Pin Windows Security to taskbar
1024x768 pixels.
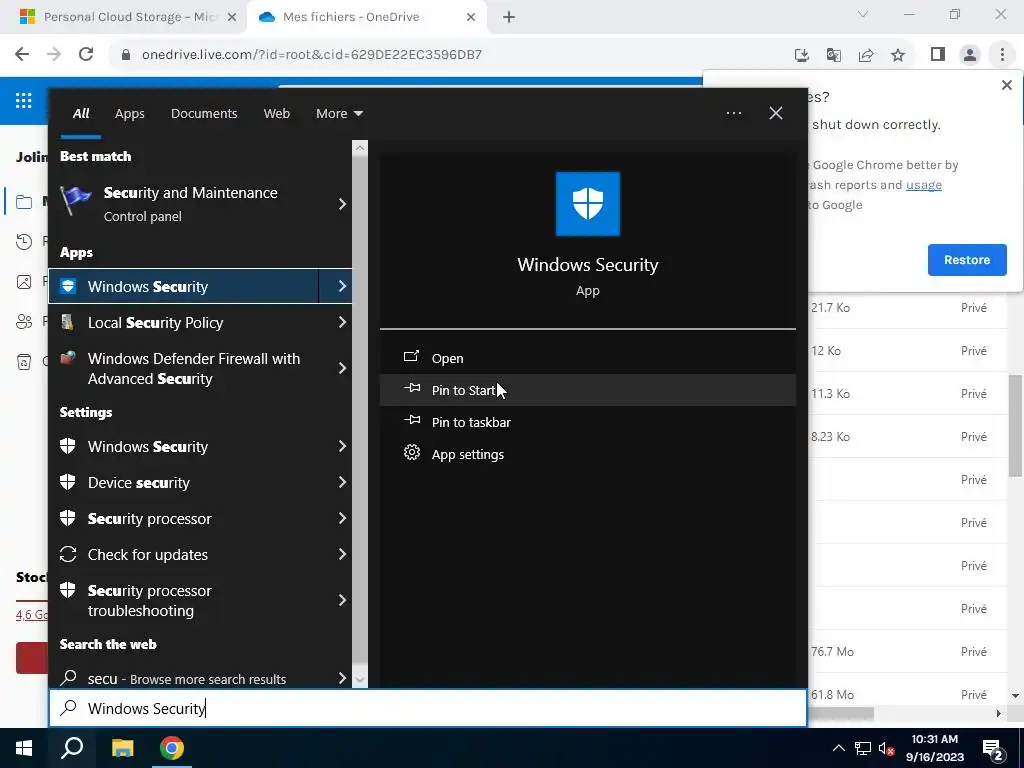(x=588, y=422)
